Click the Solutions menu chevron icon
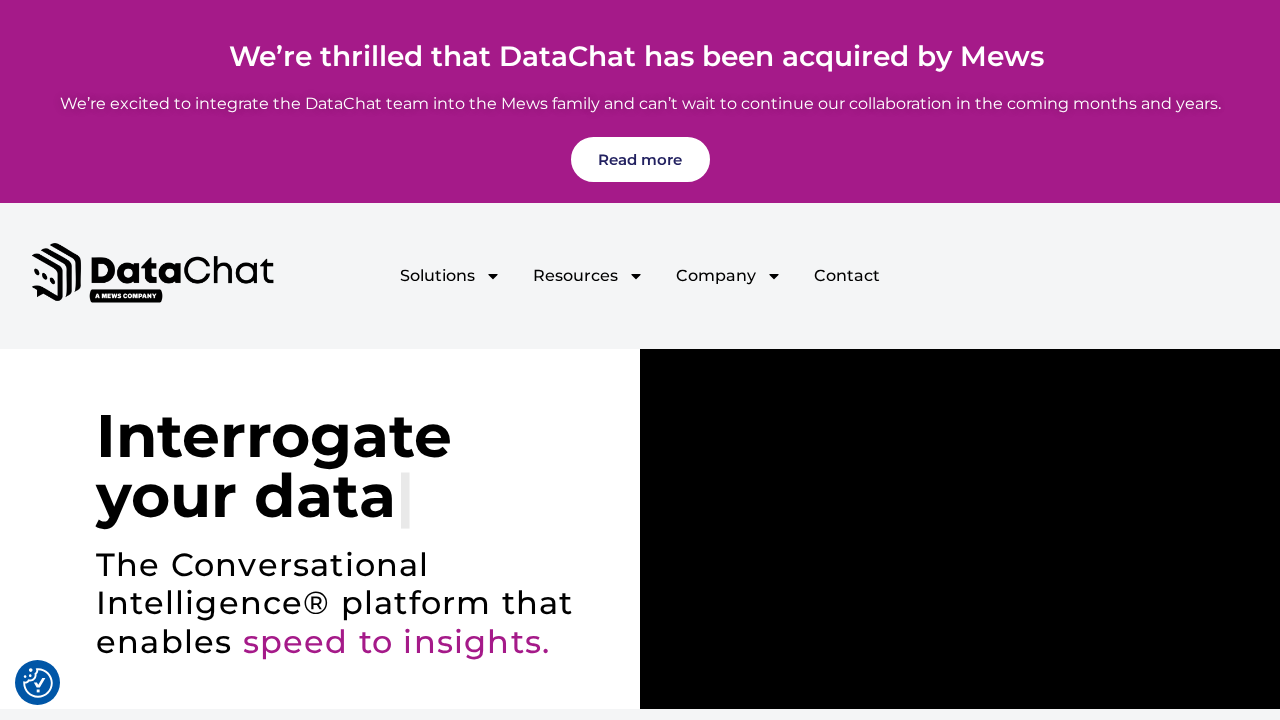This screenshot has height=720, width=1280. 492,275
